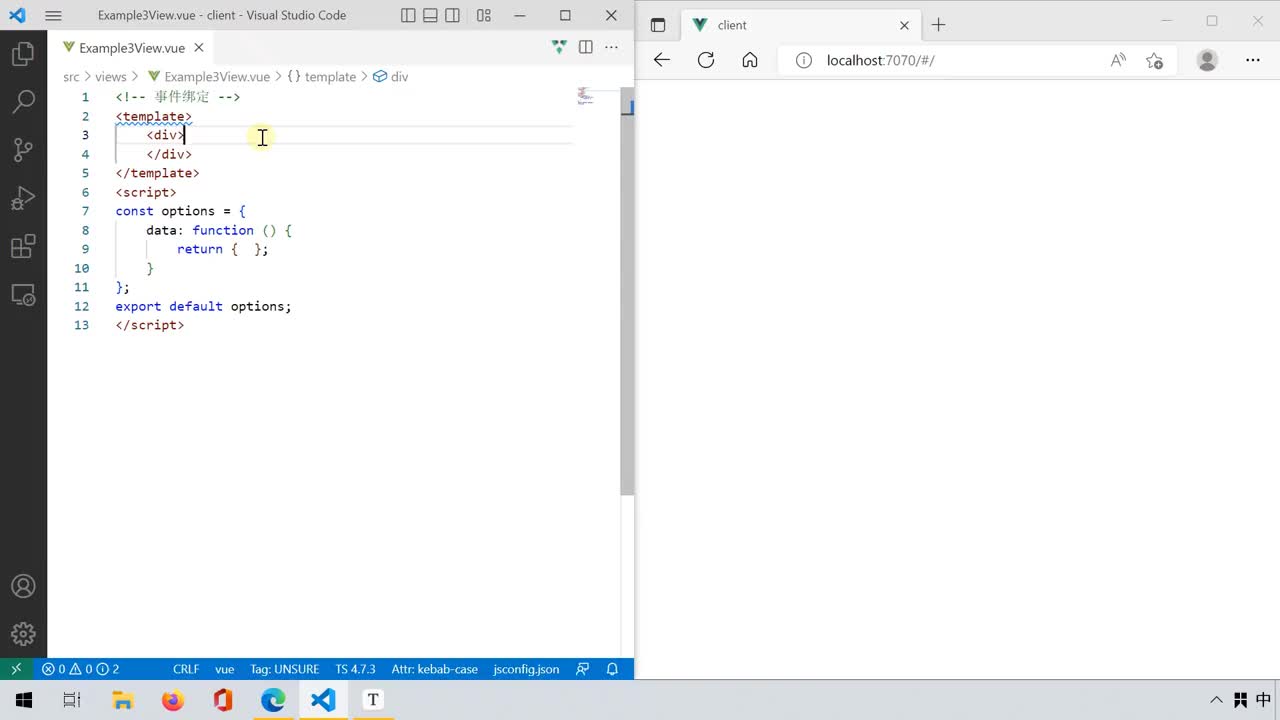Open the Run and Debug view
Image resolution: width=1280 pixels, height=720 pixels.
pyautogui.click(x=23, y=198)
